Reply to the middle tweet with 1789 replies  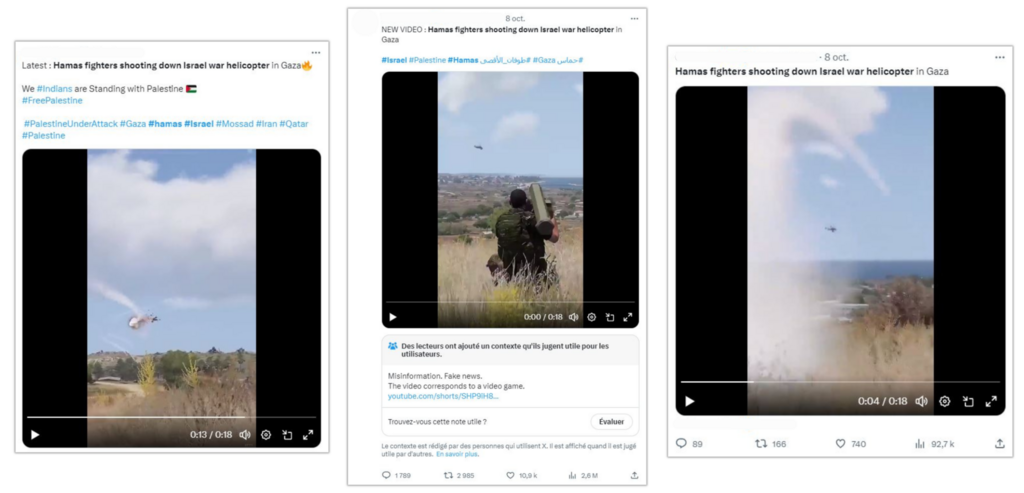click(387, 476)
